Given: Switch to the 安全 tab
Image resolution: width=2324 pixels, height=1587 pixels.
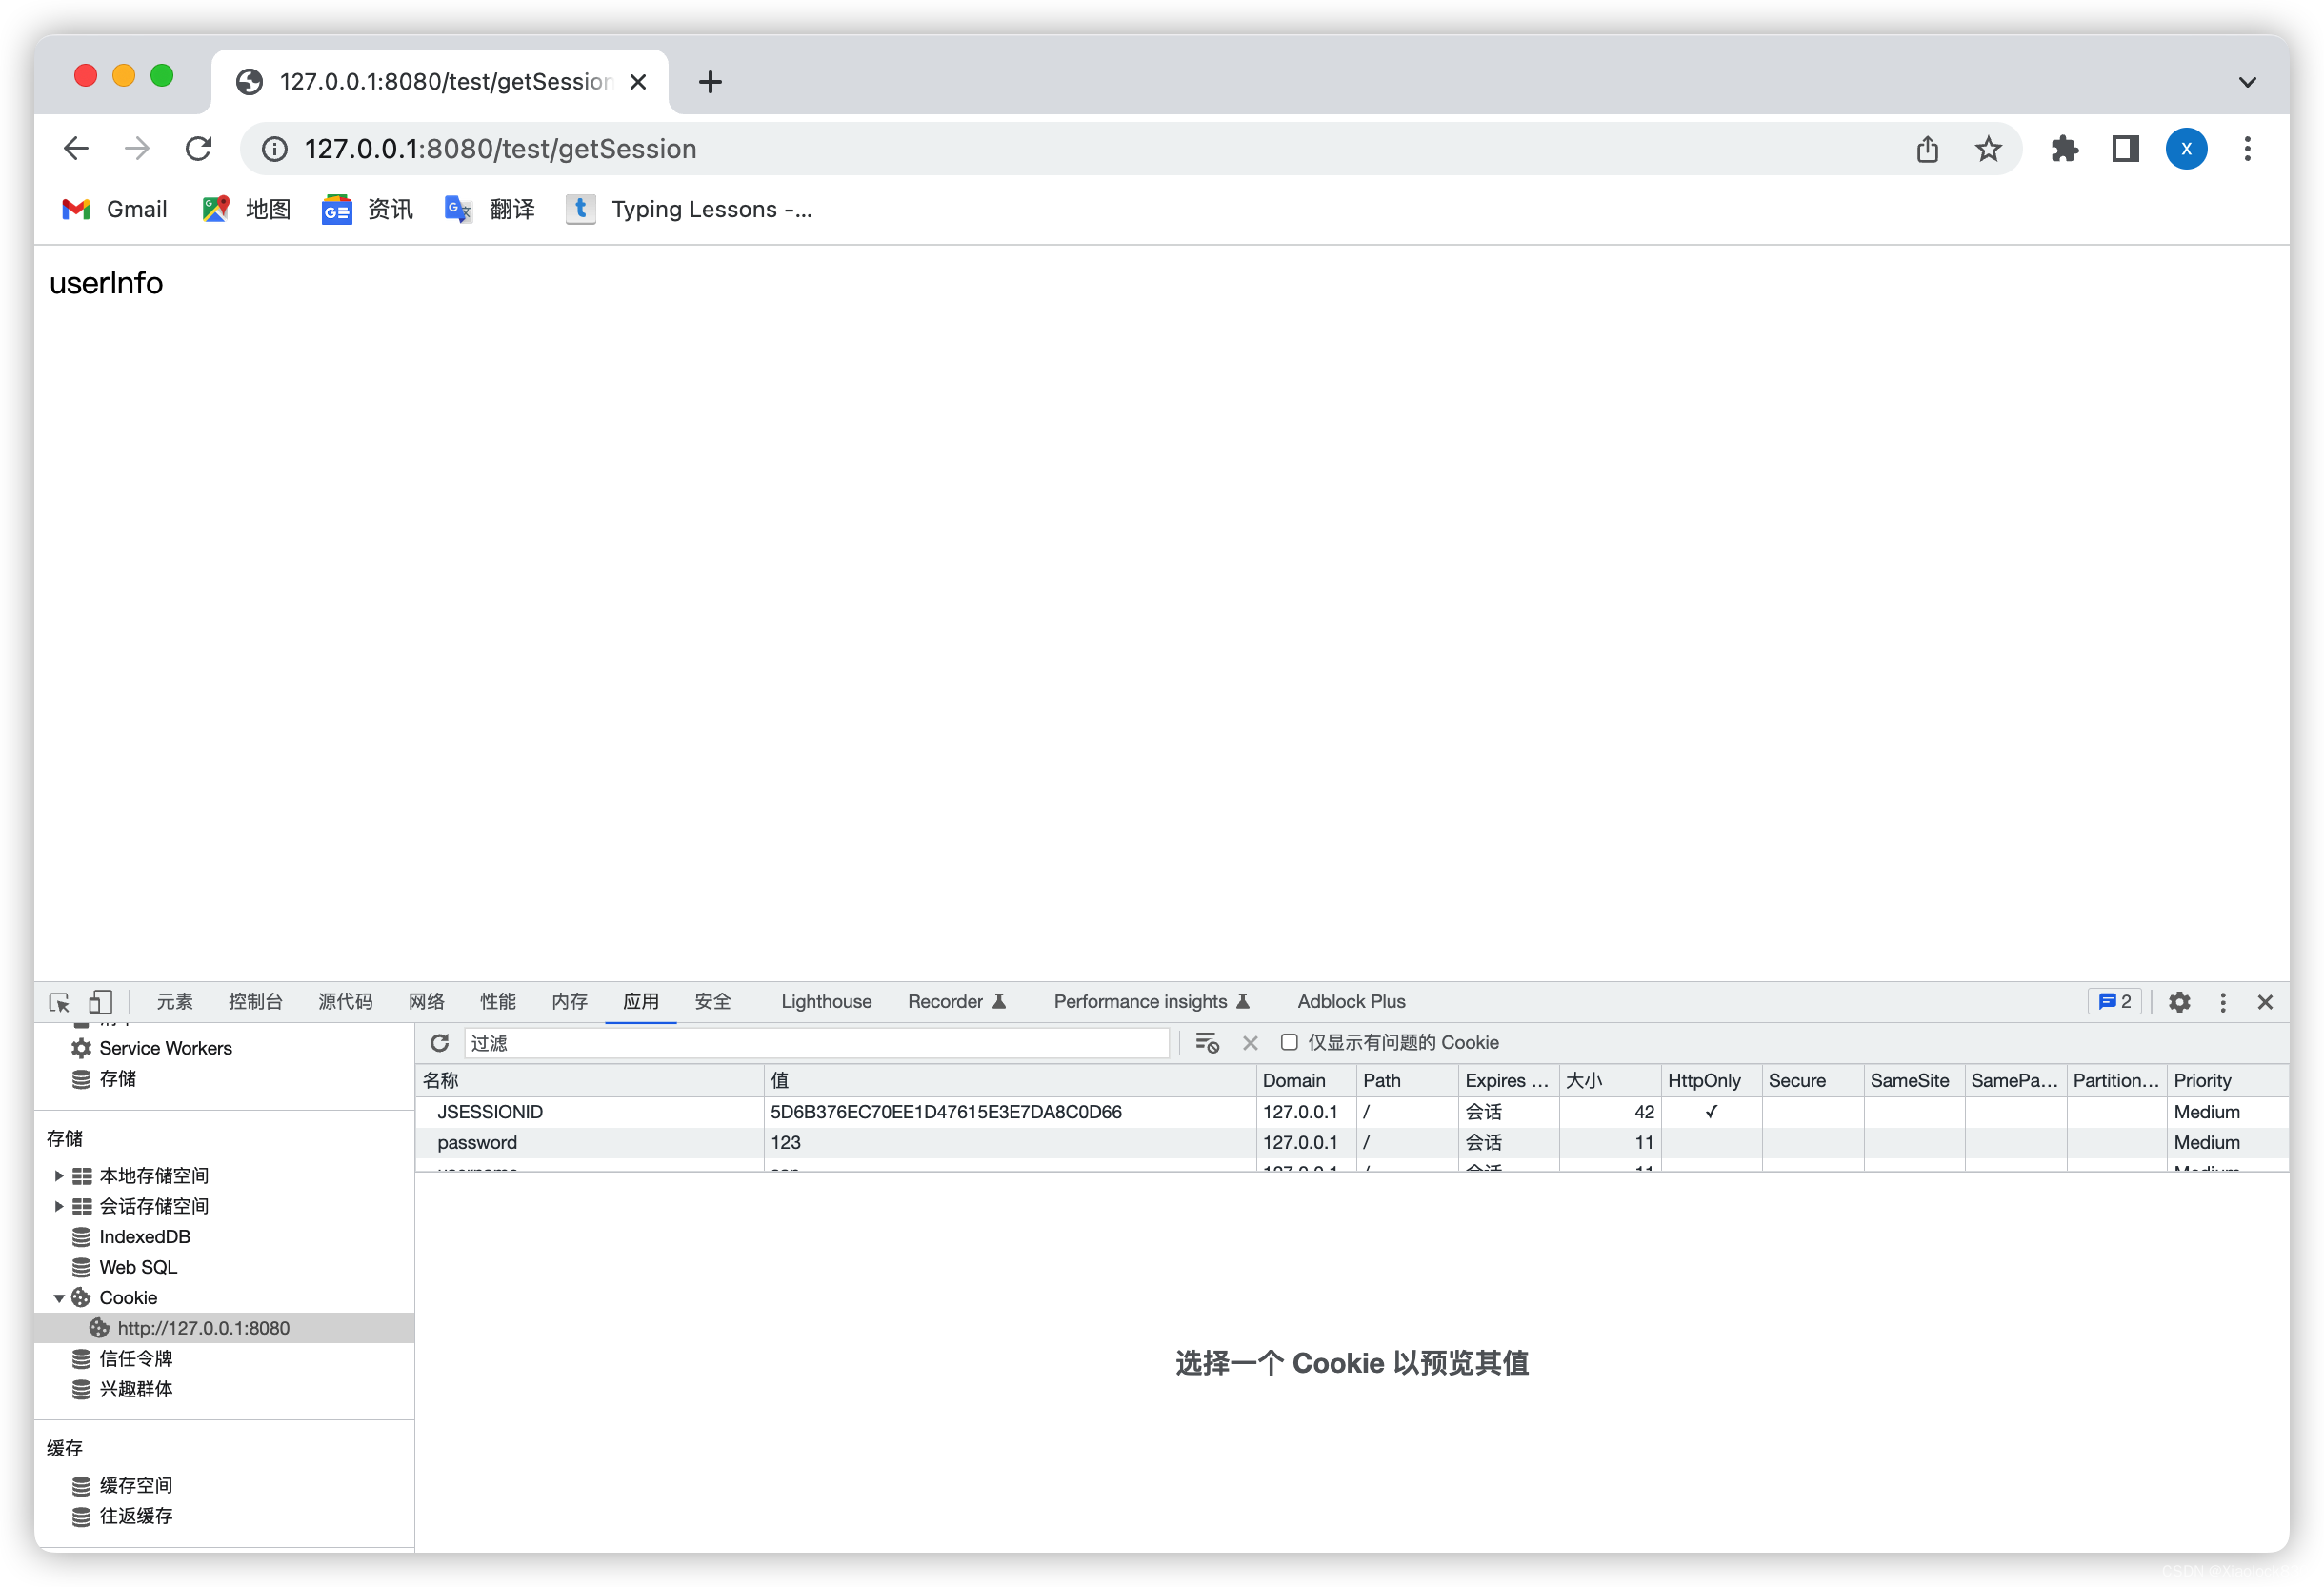Looking at the screenshot, I should pos(713,1002).
